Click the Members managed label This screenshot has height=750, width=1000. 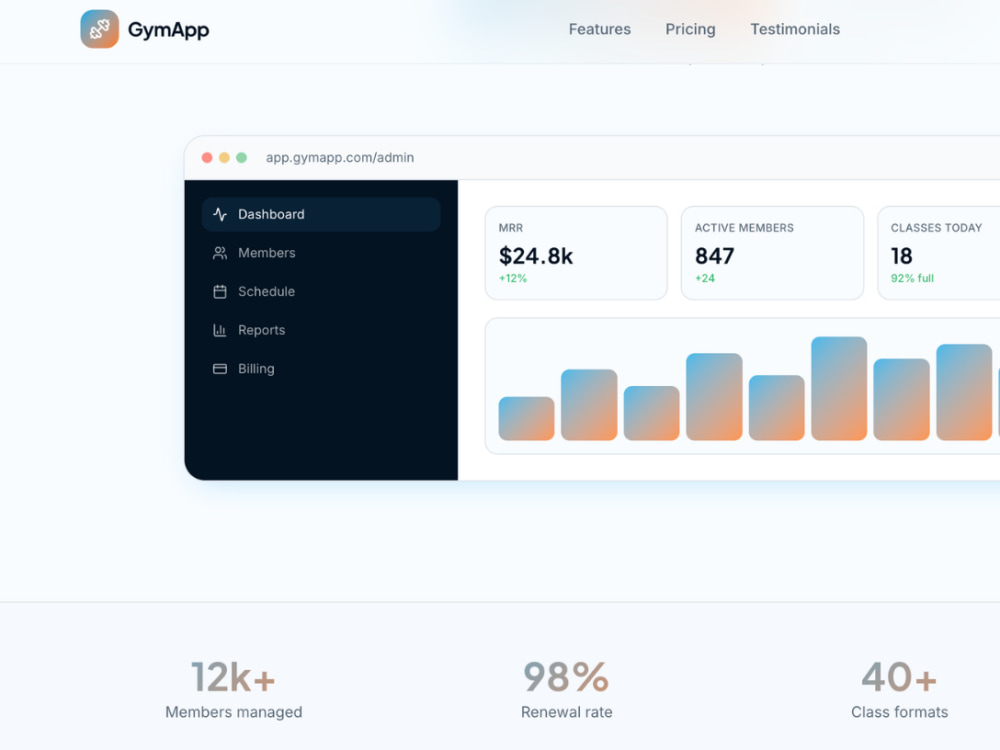[233, 712]
